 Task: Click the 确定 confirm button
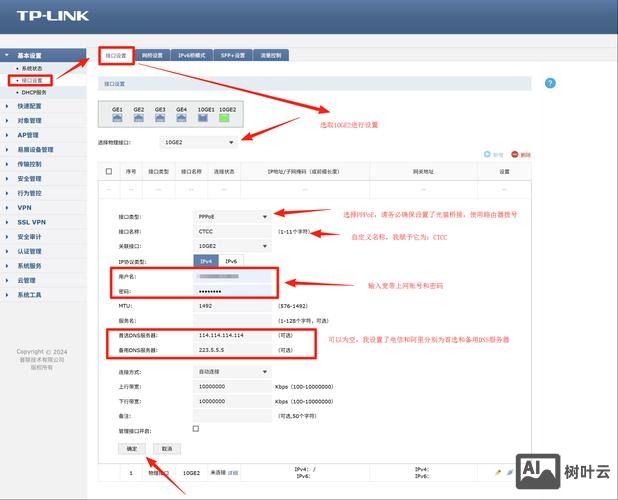coord(132,448)
